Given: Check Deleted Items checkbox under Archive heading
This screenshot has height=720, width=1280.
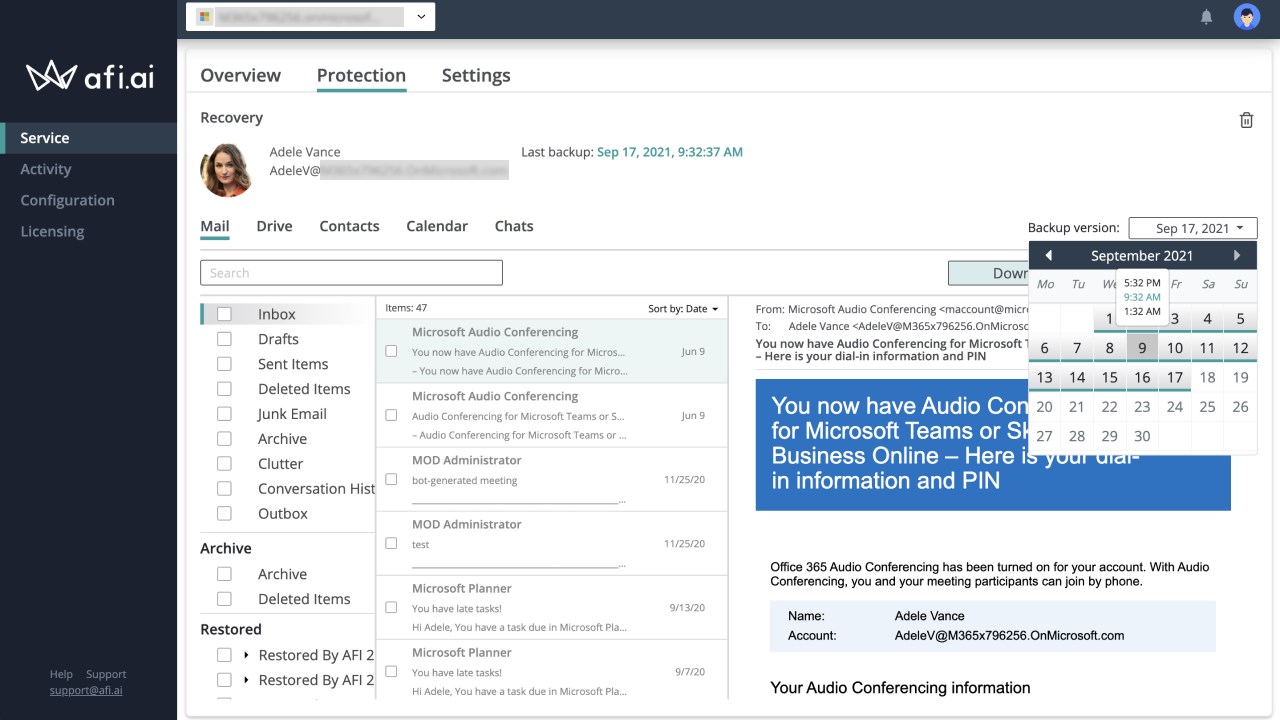Looking at the screenshot, I should point(224,599).
